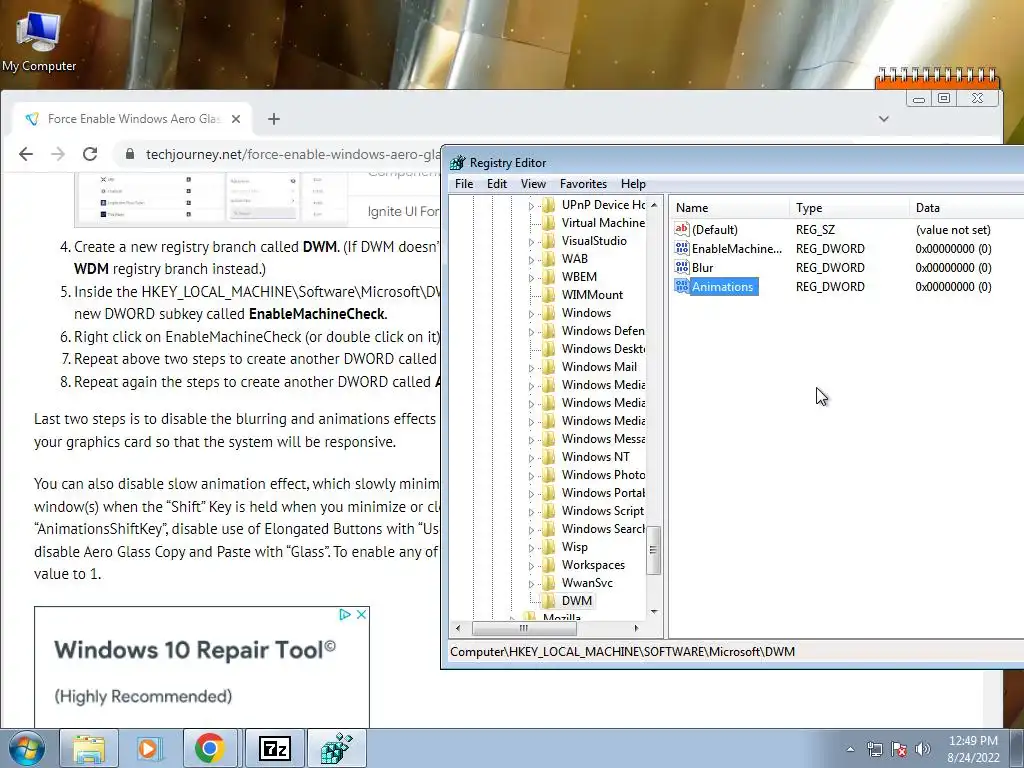Viewport: 1024px width, 768px height.
Task: Select the Windows Portable key
Action: point(603,492)
